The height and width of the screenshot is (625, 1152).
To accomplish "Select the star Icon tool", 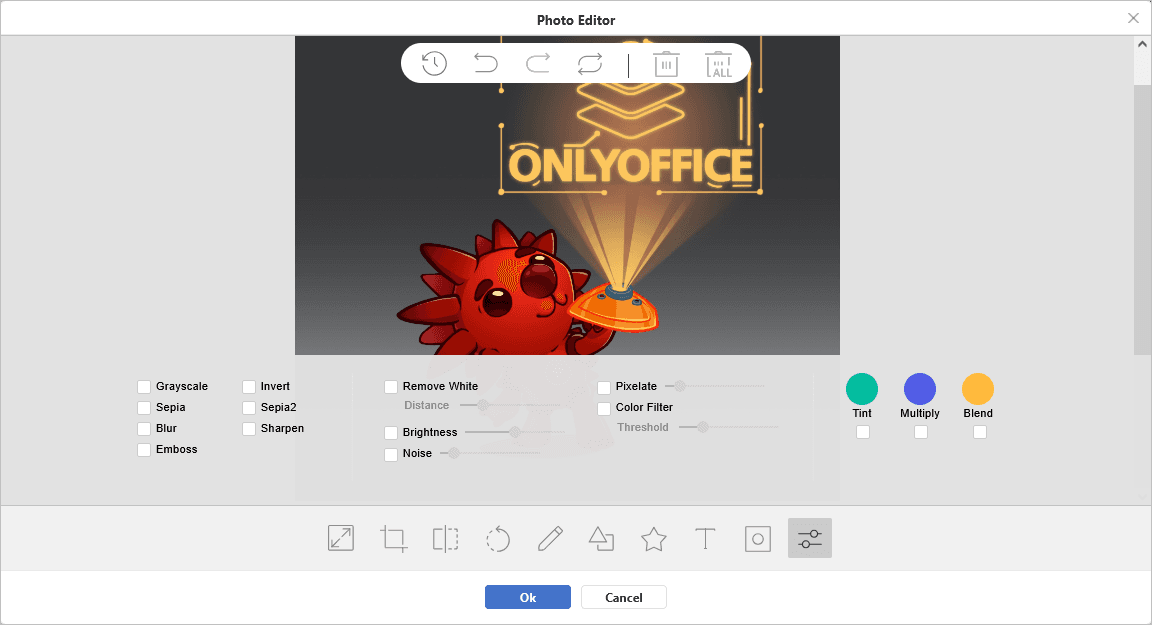I will [653, 538].
